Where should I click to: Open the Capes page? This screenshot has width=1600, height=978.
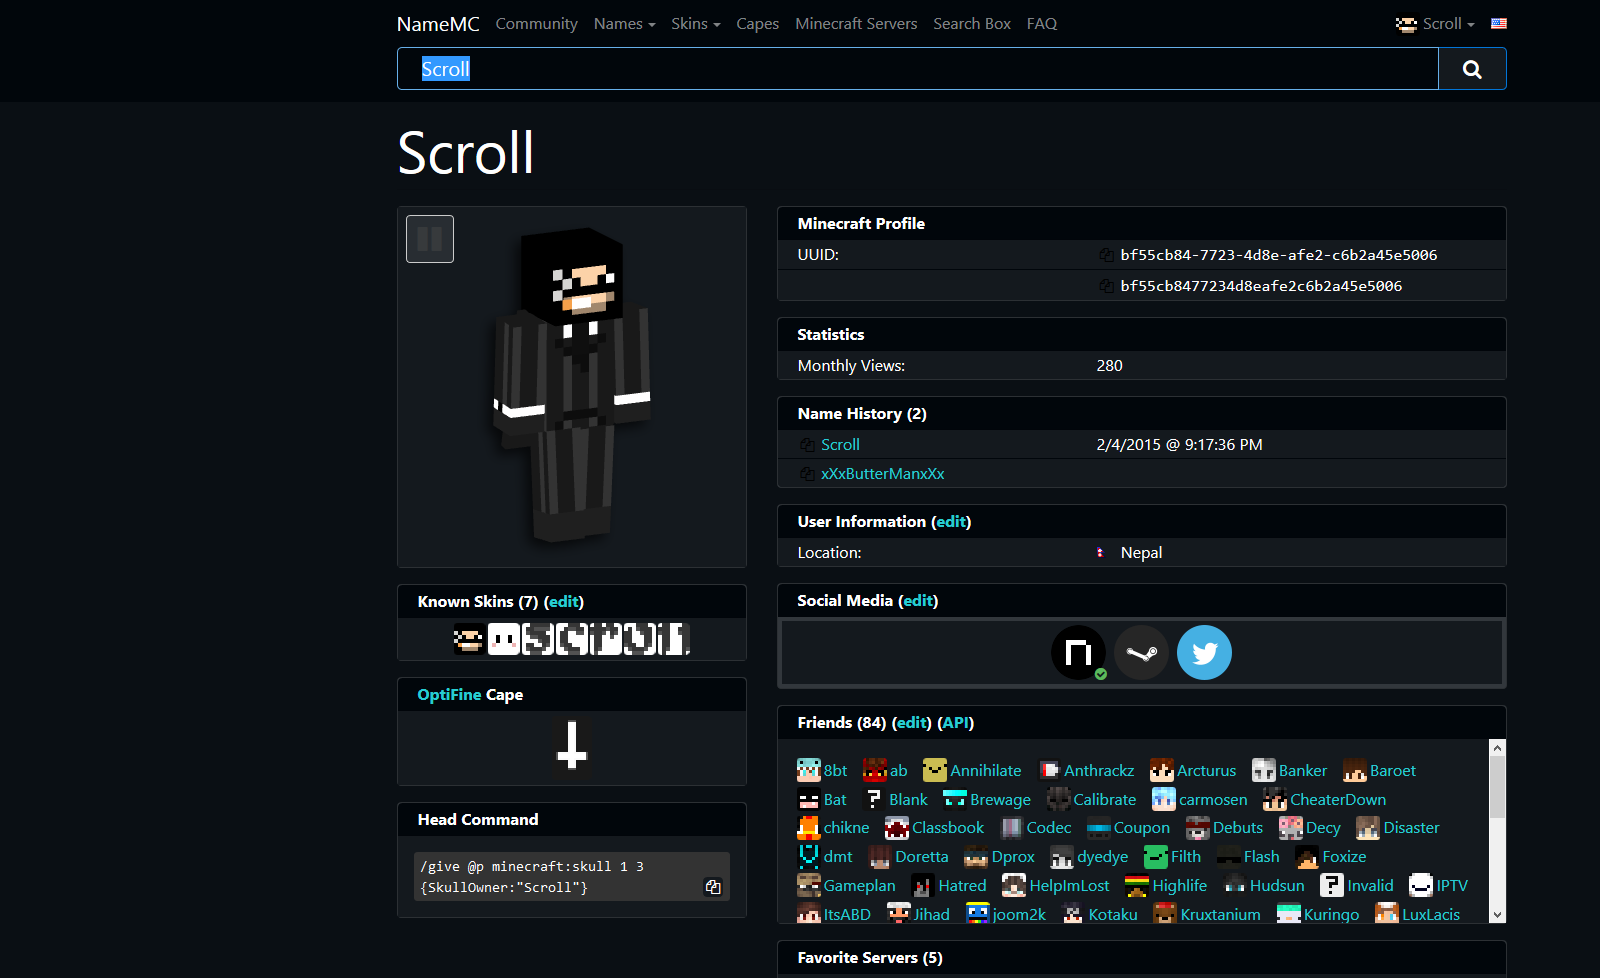click(x=757, y=24)
